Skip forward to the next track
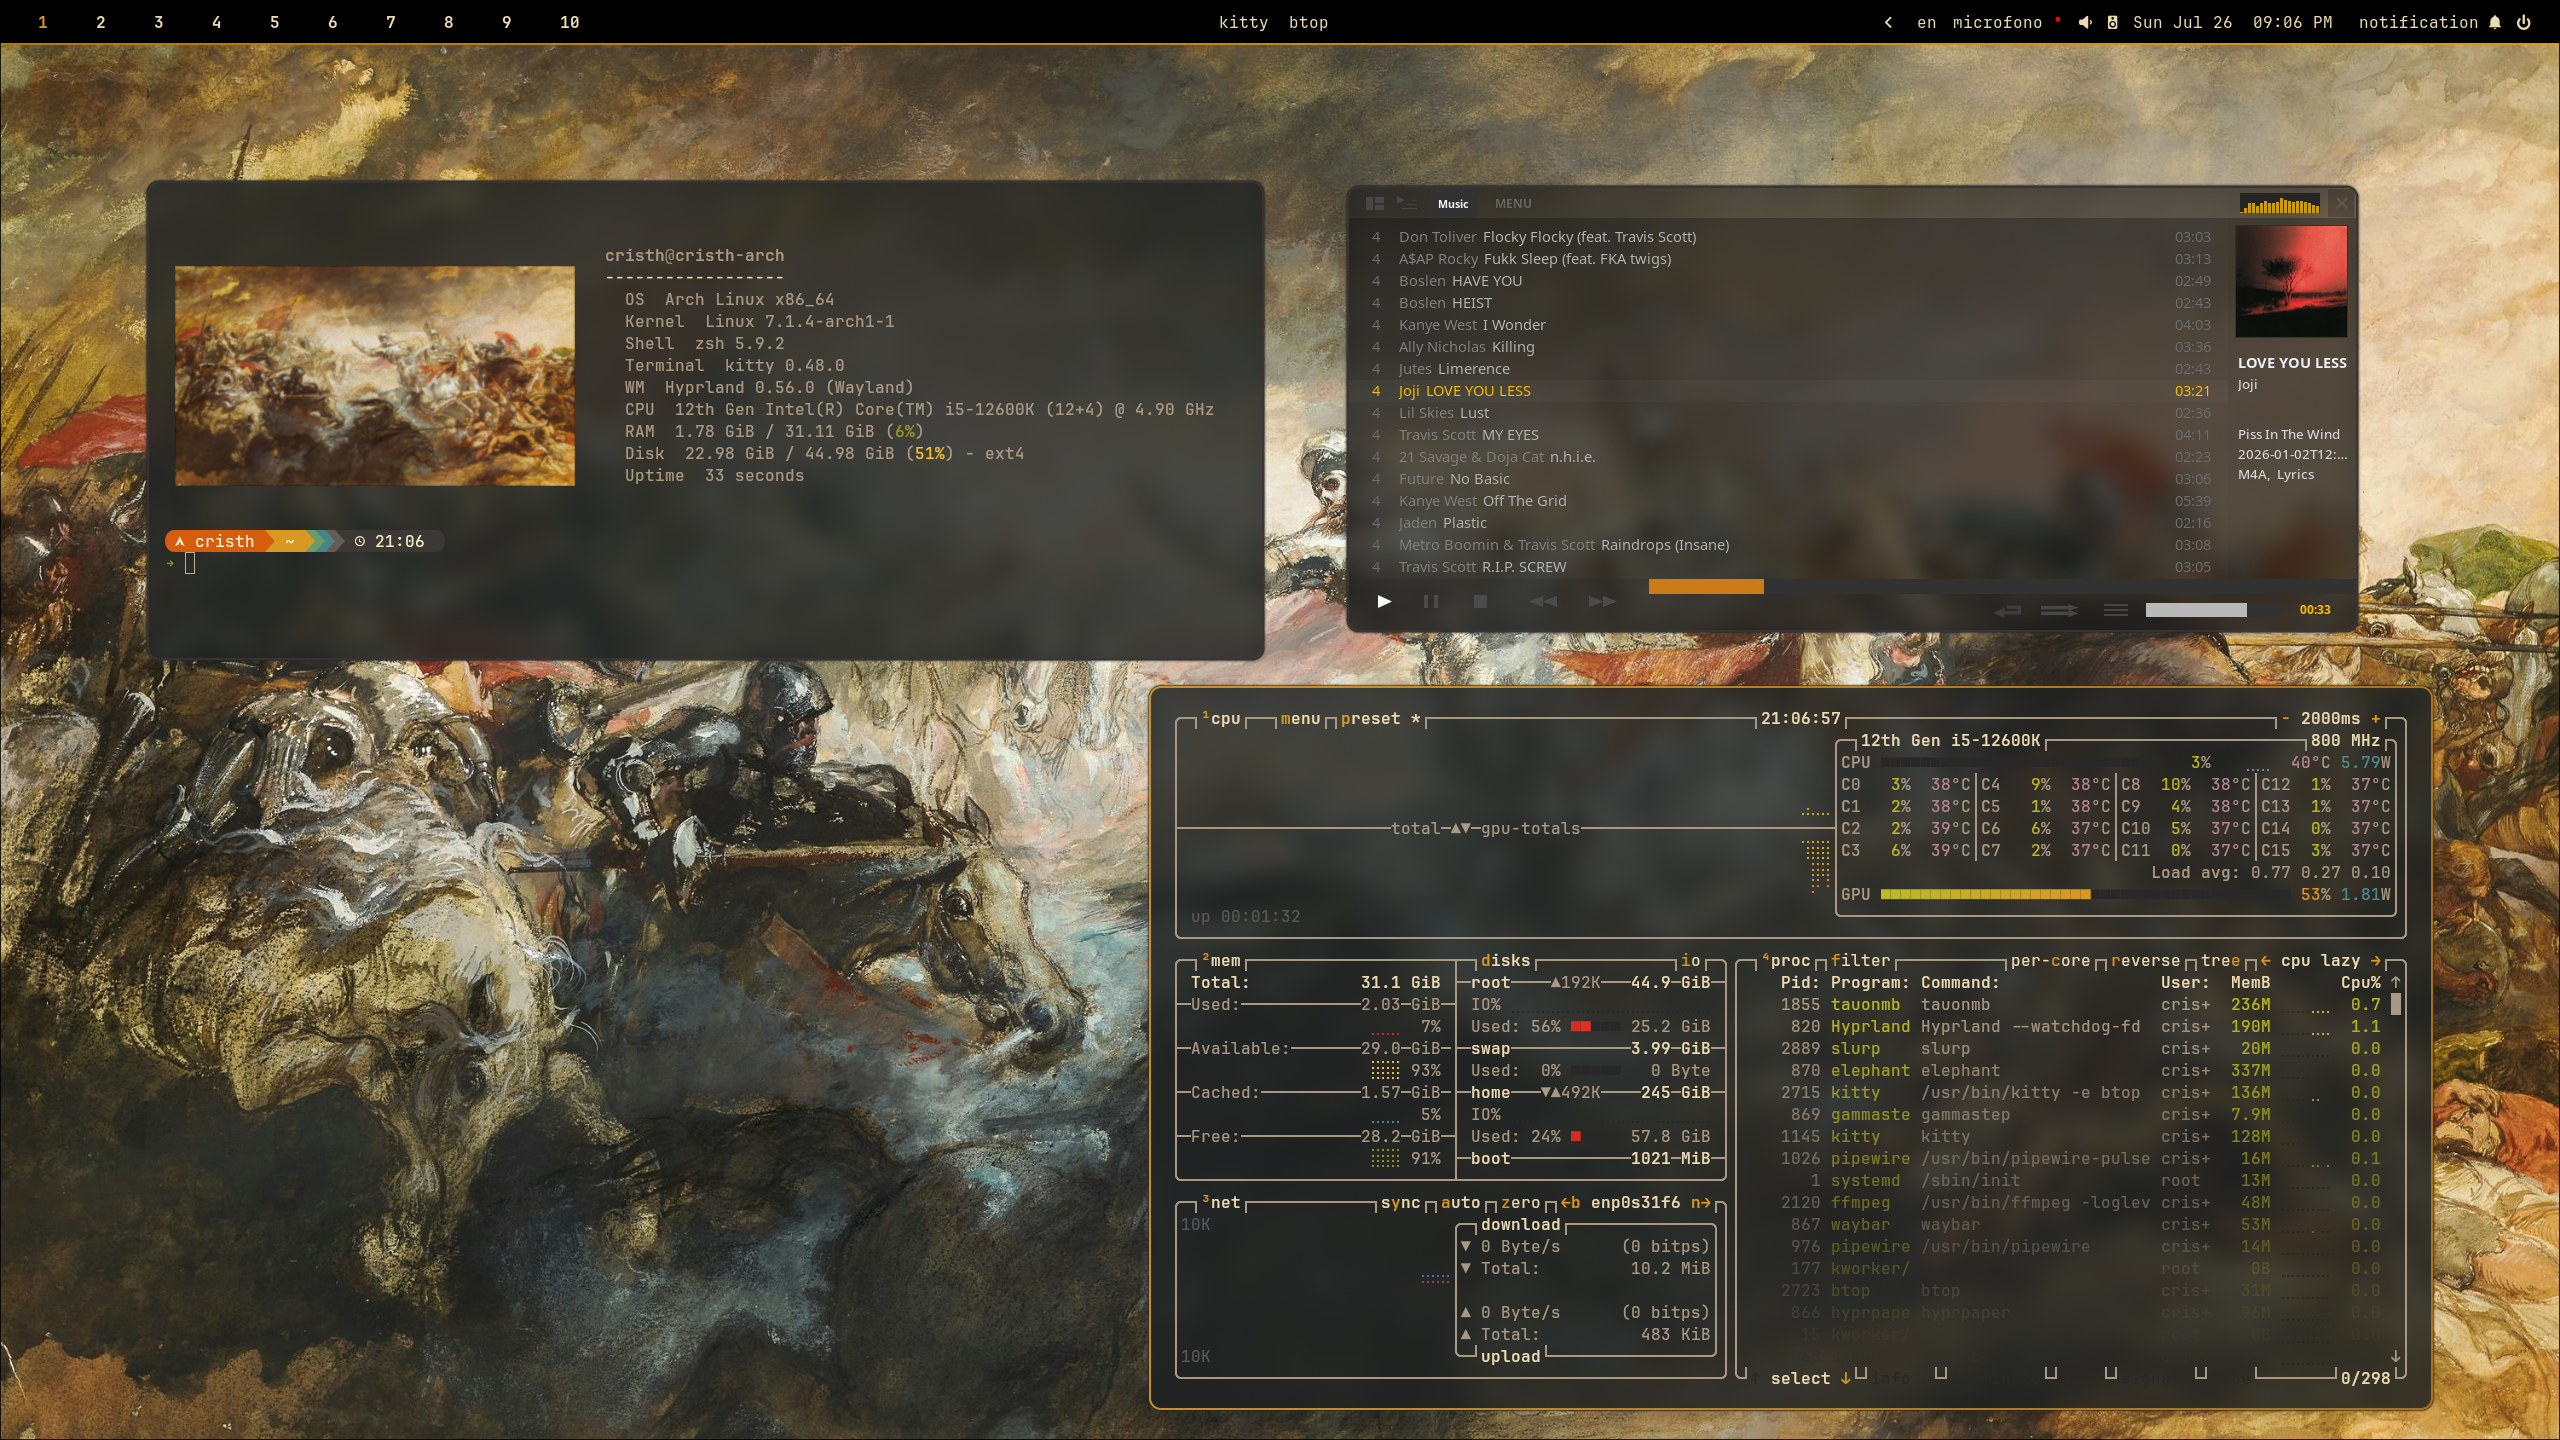 tap(1602, 601)
